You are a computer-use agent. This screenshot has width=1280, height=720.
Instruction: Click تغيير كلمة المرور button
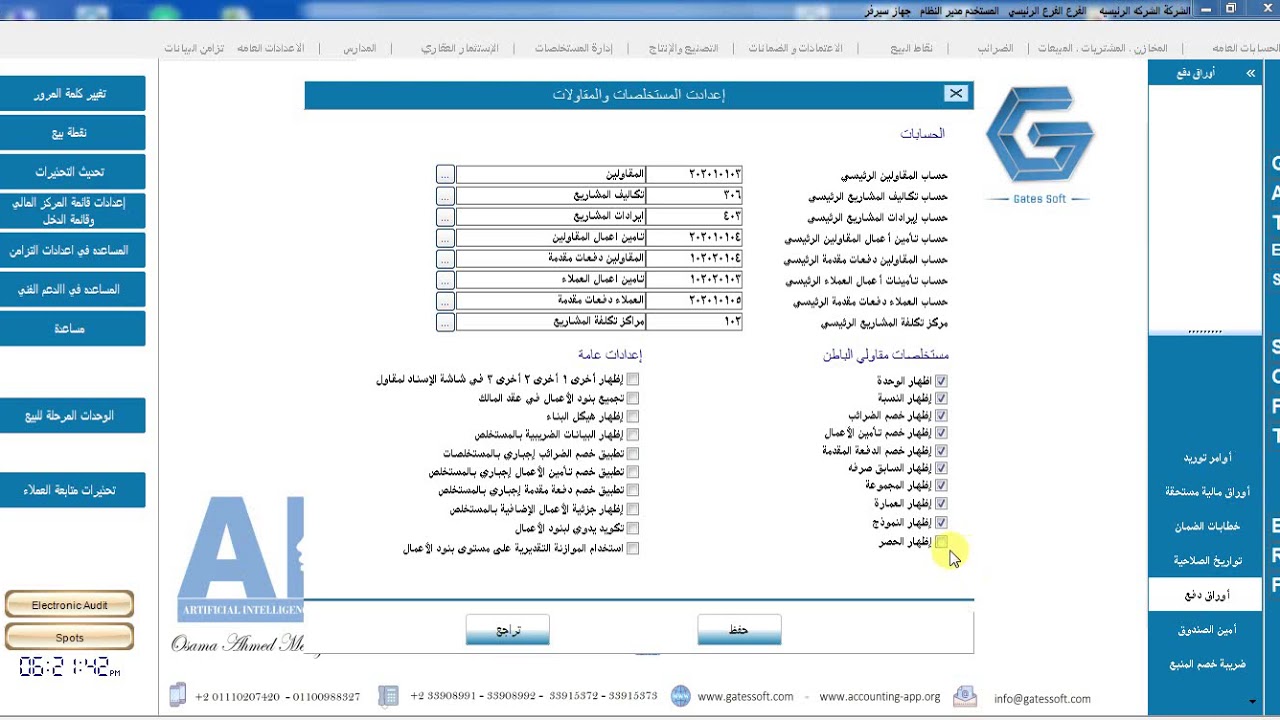[71, 93]
